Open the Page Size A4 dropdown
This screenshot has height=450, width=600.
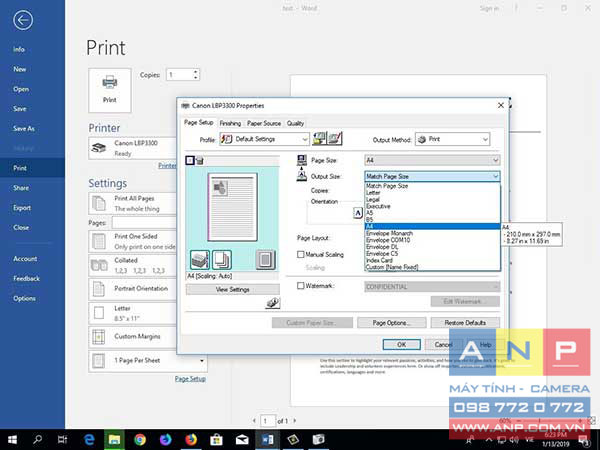click(x=432, y=160)
